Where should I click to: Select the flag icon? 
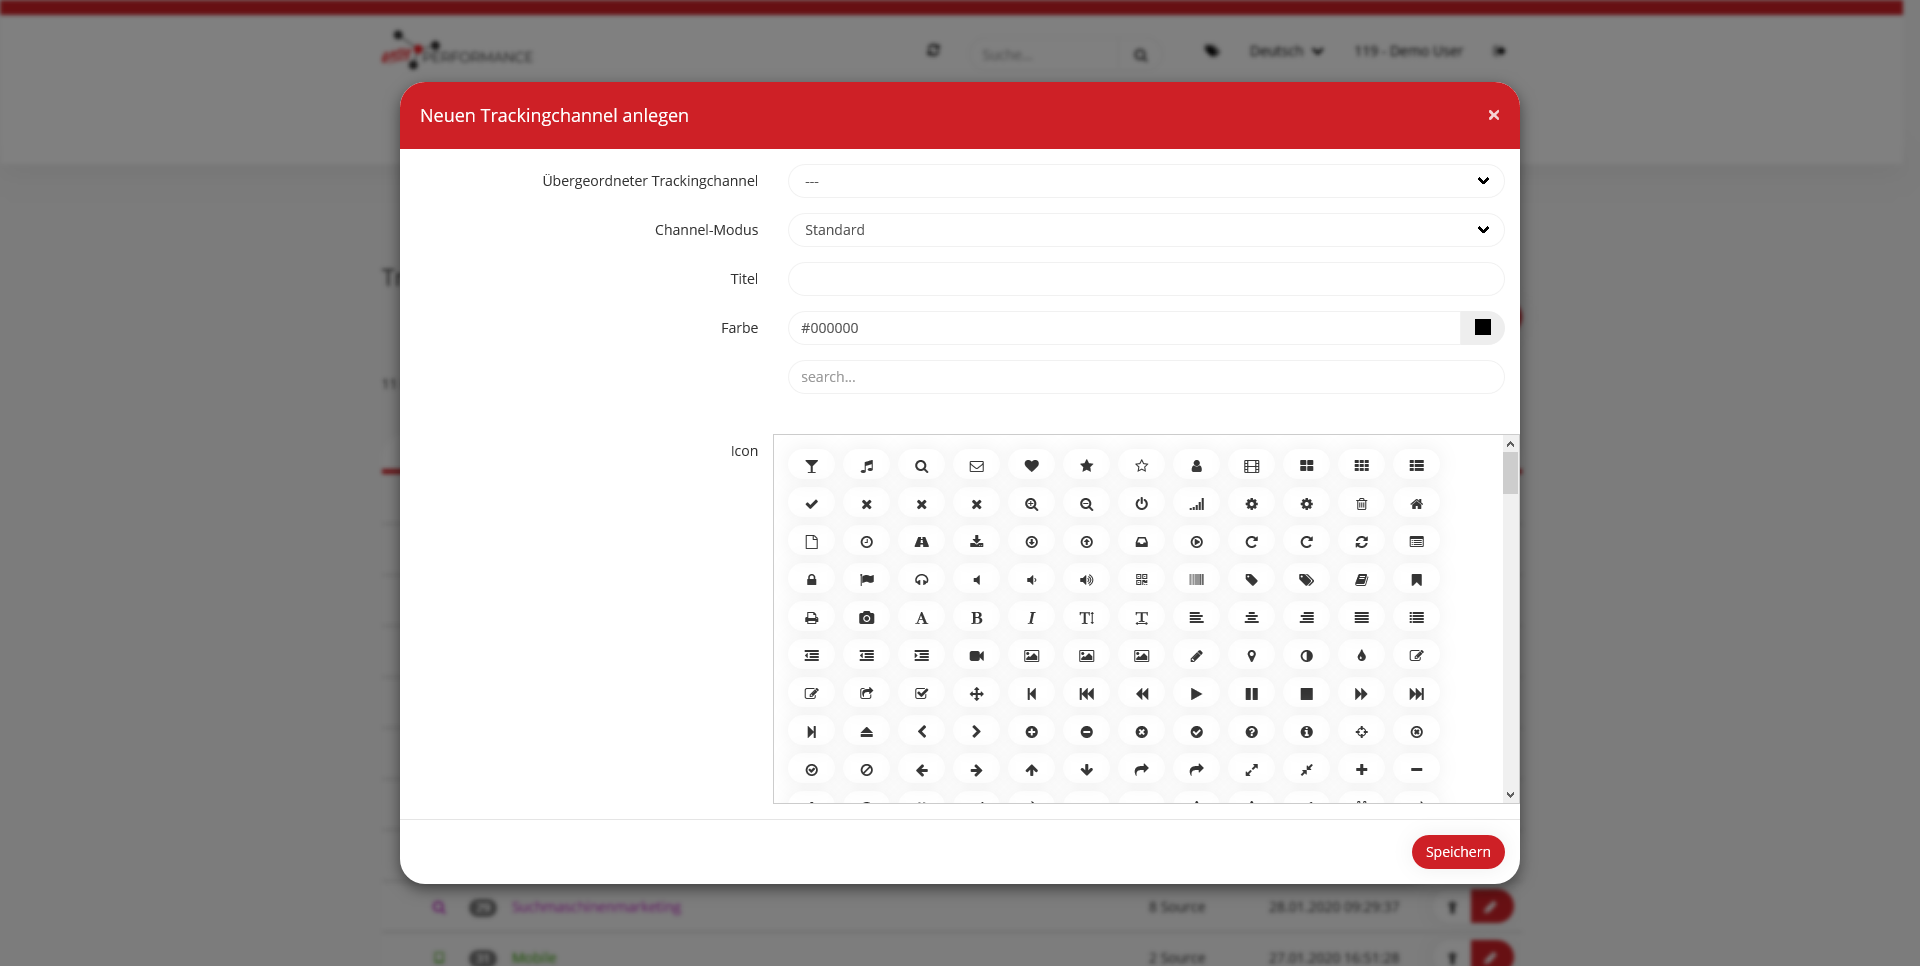point(867,580)
